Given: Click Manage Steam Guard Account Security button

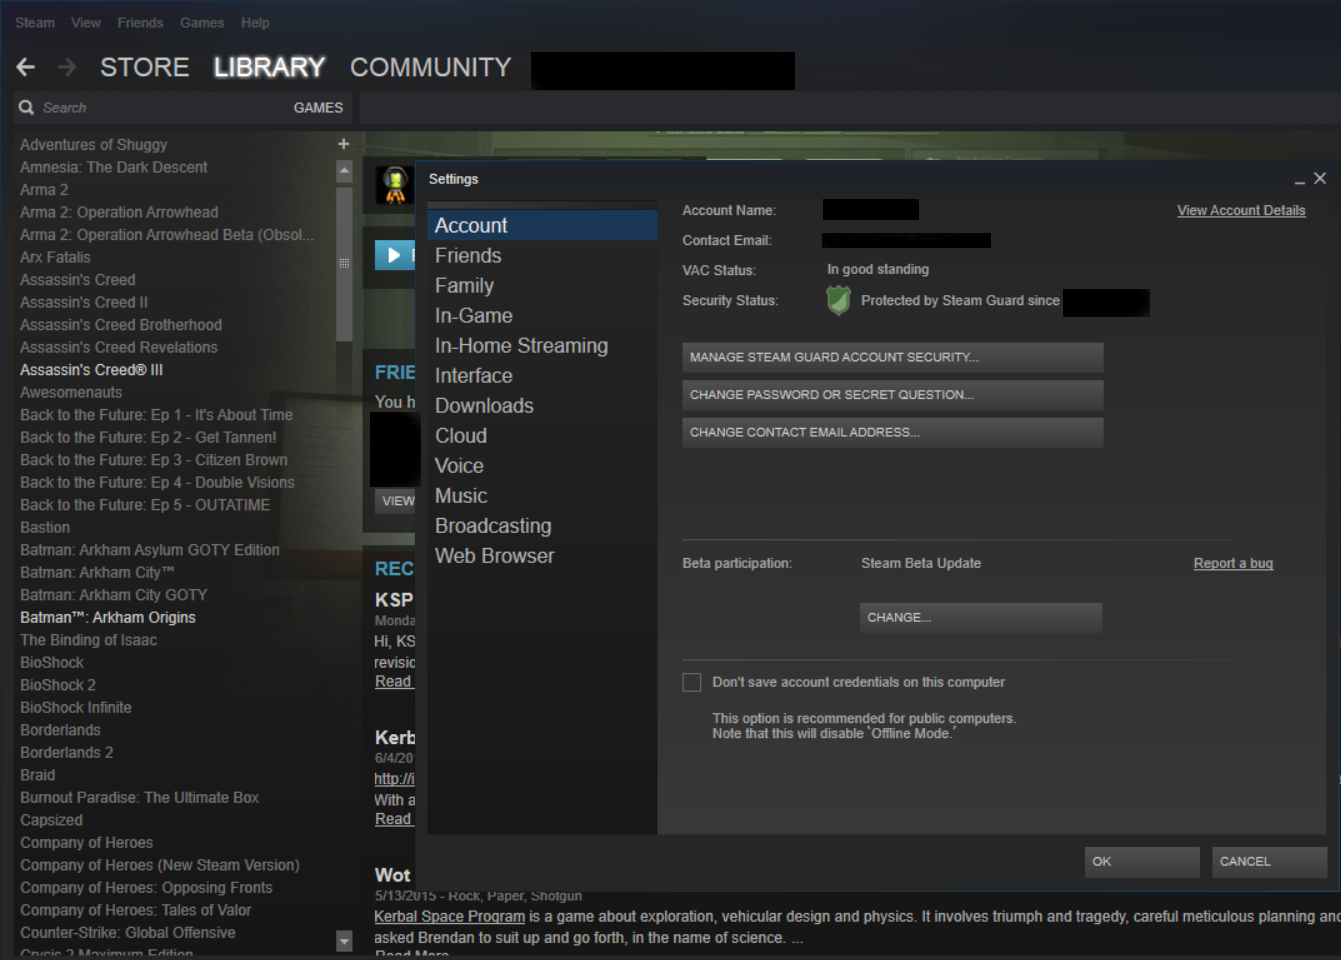Looking at the screenshot, I should [x=893, y=357].
